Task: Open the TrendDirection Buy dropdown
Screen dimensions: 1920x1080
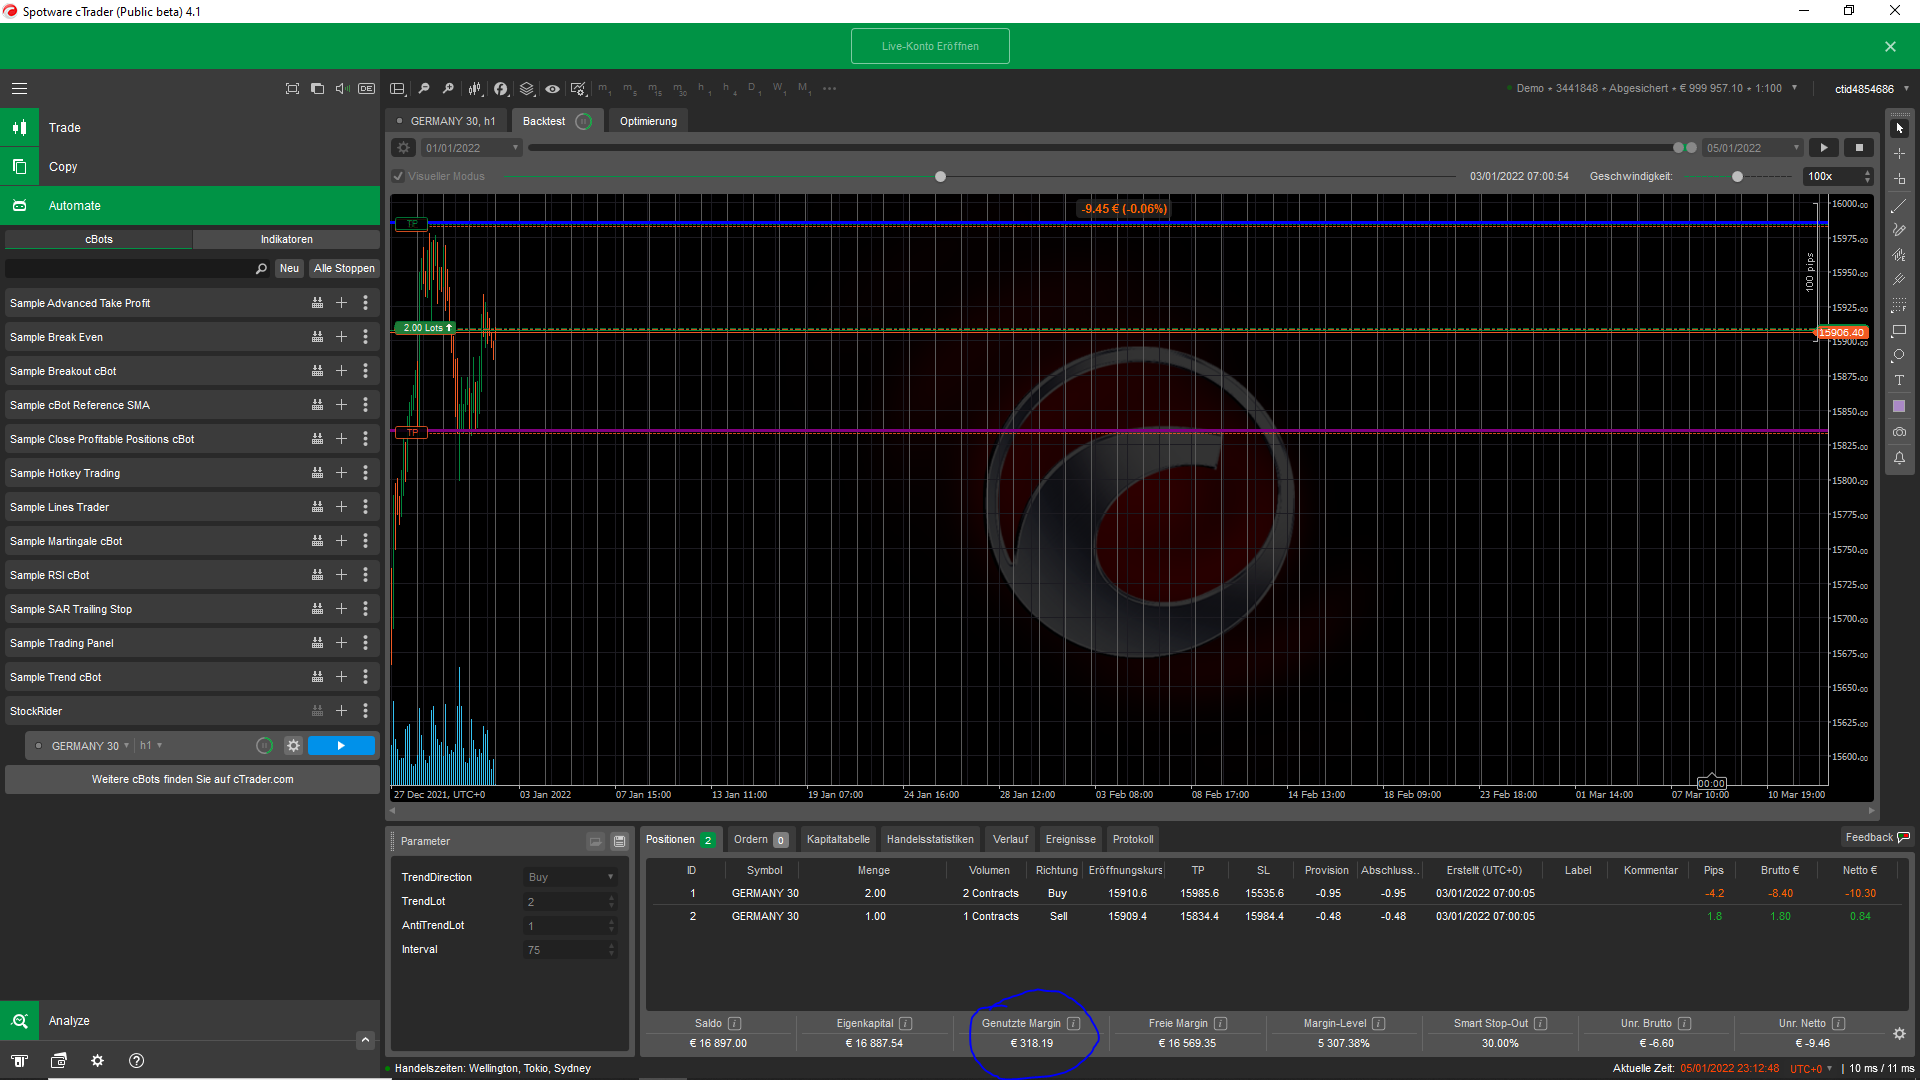Action: coord(570,878)
